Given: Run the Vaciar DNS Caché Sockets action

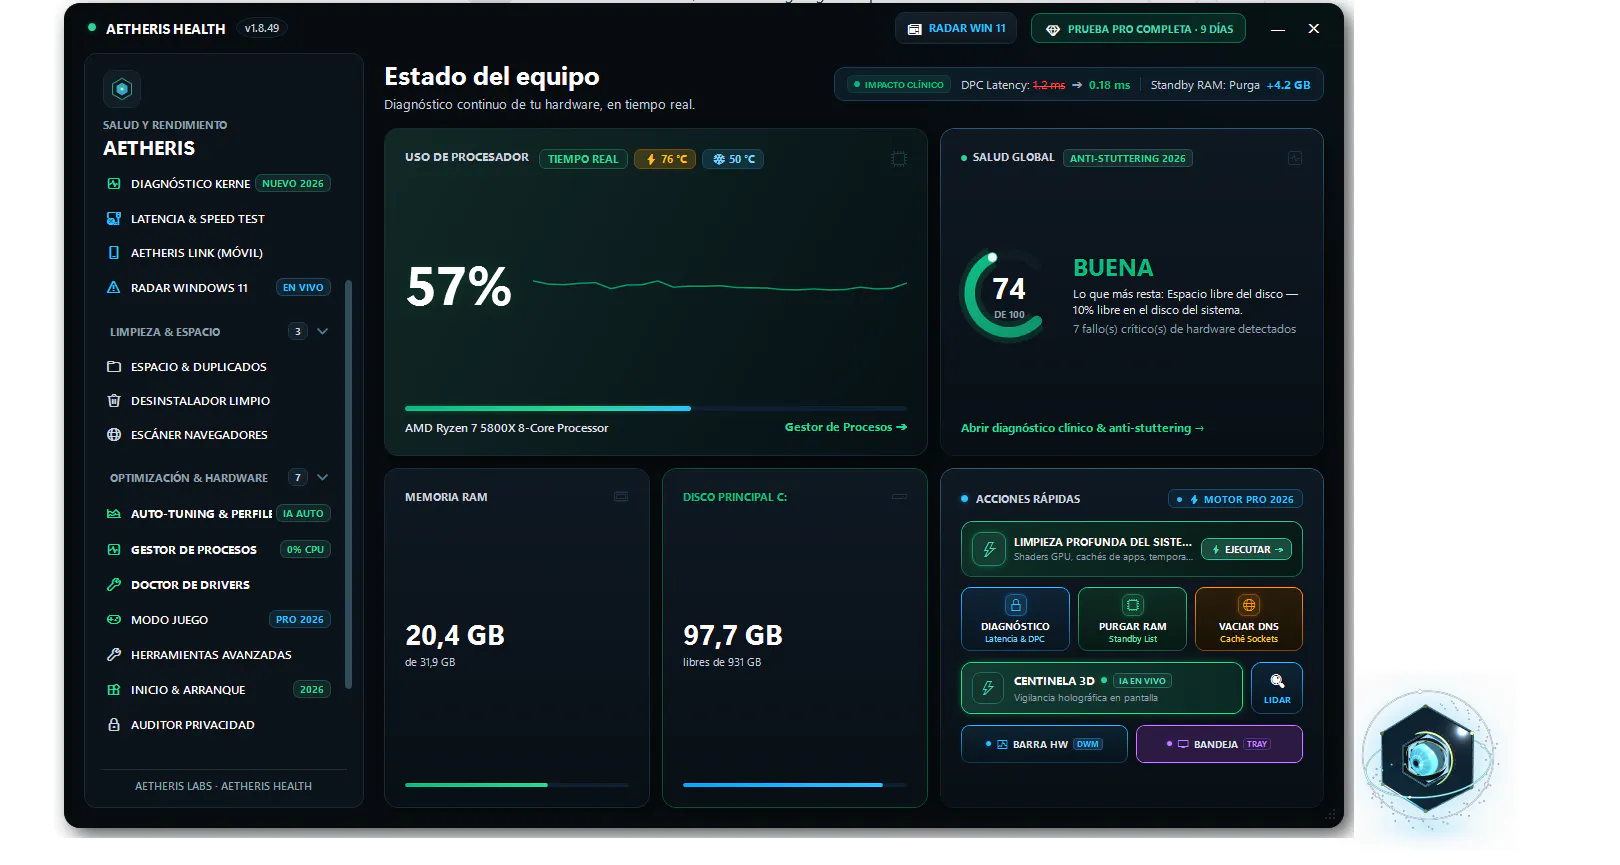Looking at the screenshot, I should coord(1249,619).
